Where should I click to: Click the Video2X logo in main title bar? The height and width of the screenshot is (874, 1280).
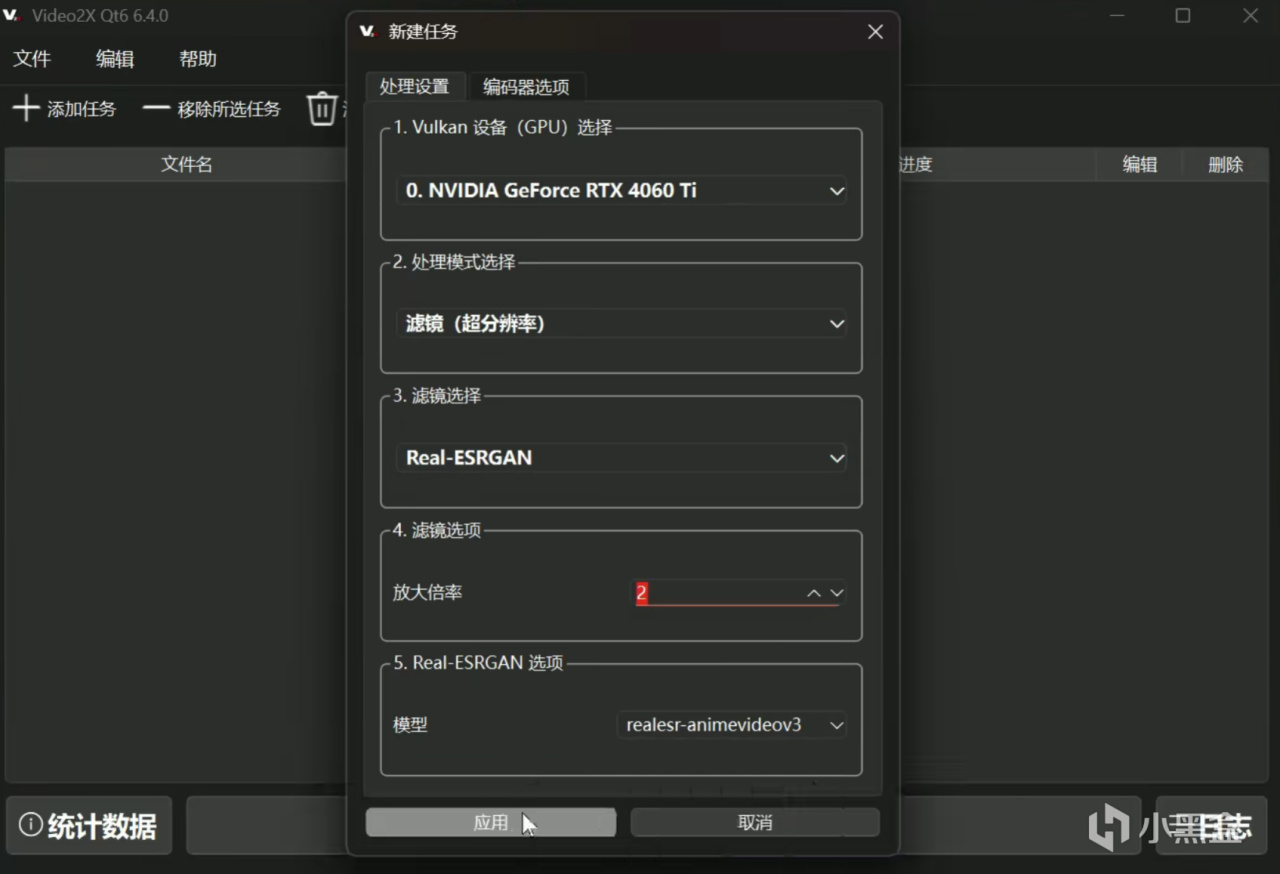(13, 16)
